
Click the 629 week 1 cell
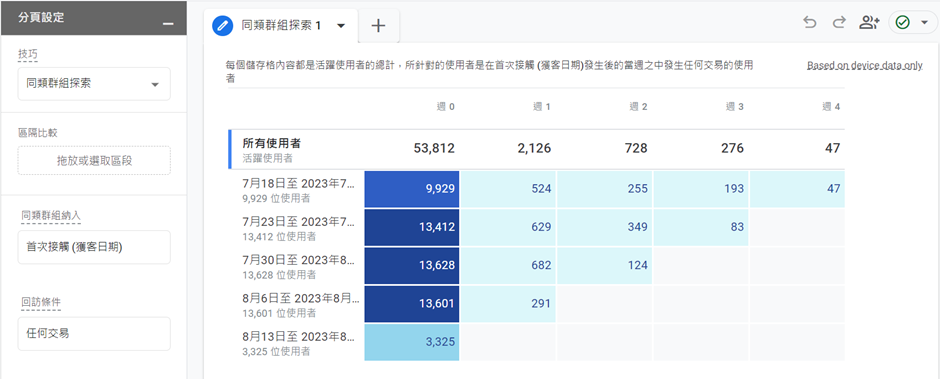(x=508, y=227)
